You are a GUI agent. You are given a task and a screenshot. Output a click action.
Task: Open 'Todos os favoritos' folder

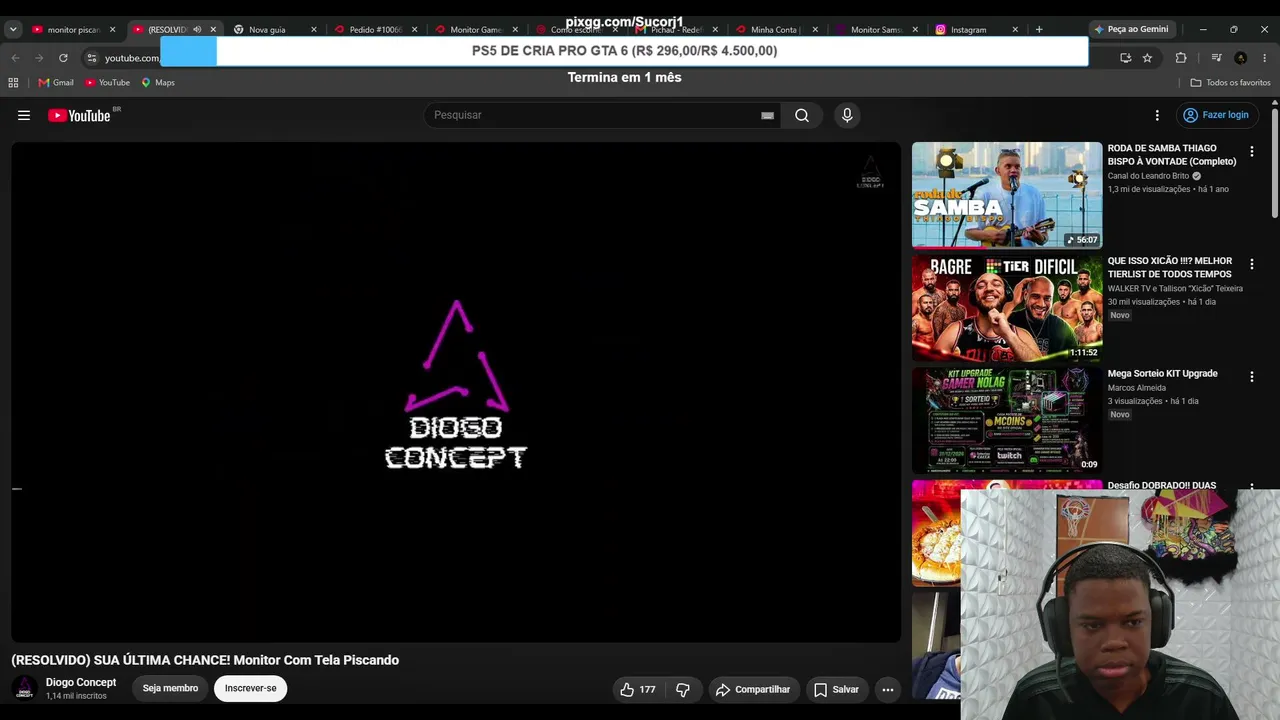1230,83
